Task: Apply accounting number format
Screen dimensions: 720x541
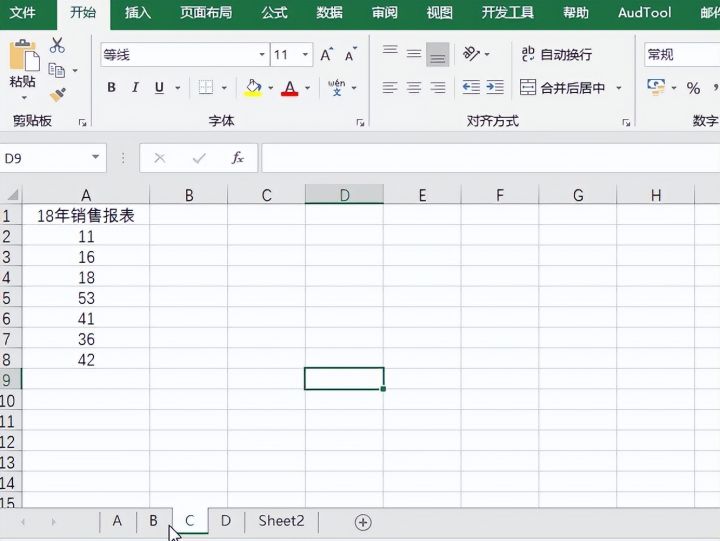Action: pyautogui.click(x=656, y=87)
